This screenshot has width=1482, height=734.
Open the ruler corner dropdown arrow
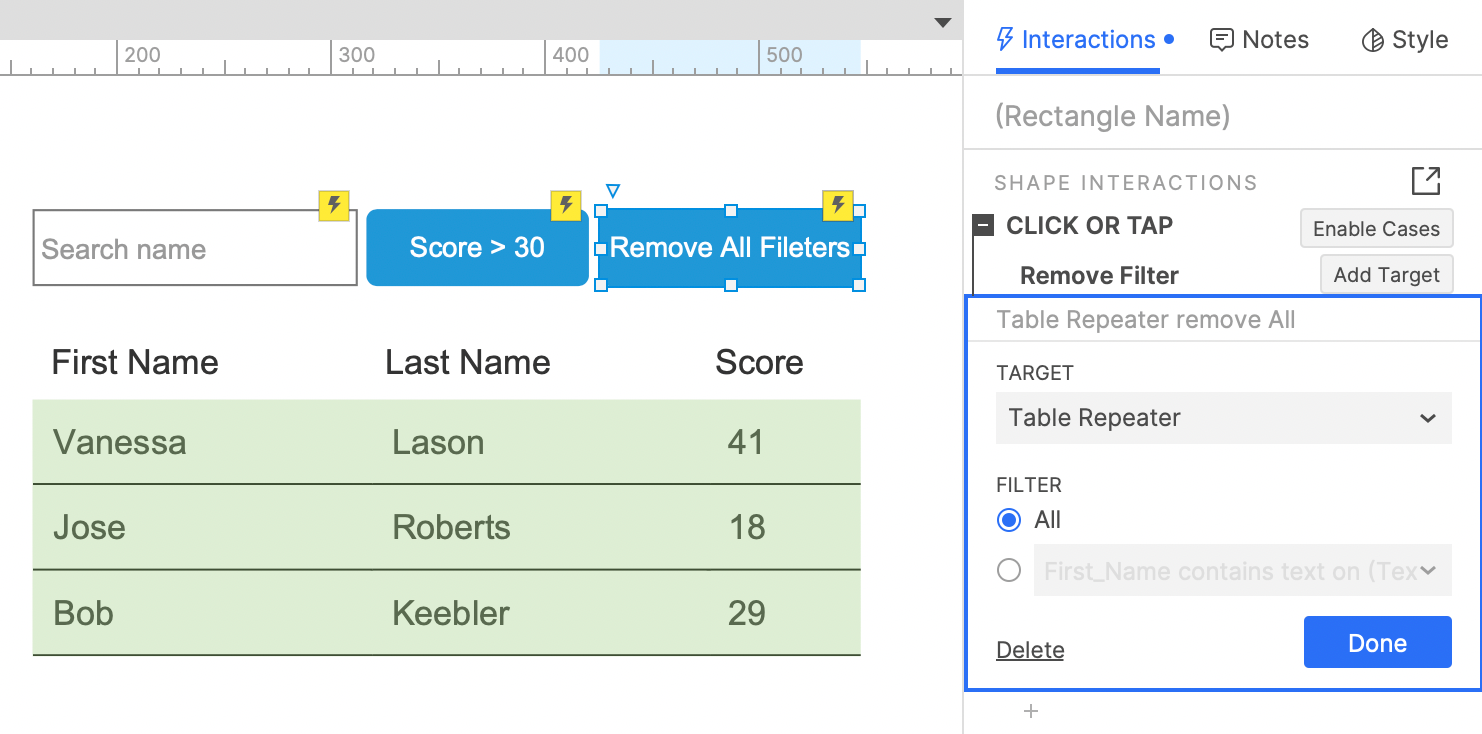(x=942, y=22)
